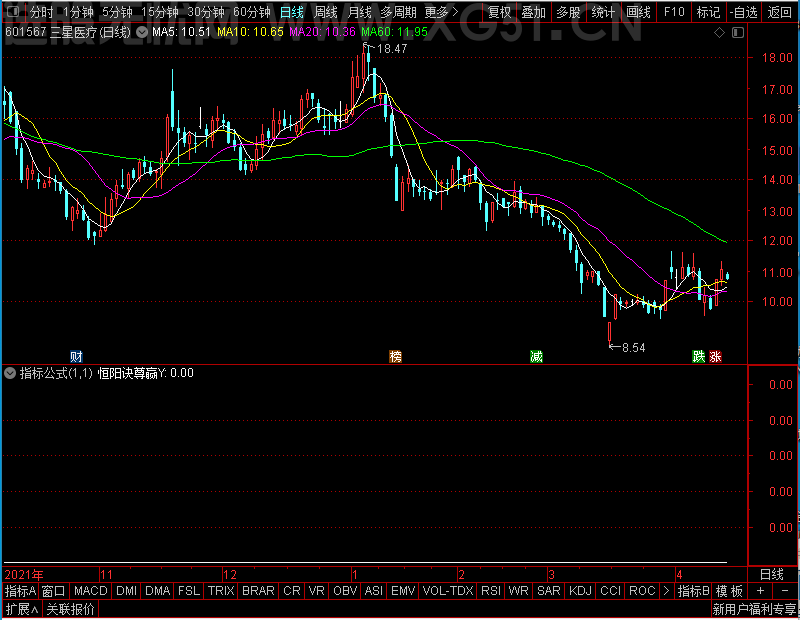Switch indicator to VR
Image resolution: width=800 pixels, height=620 pixels.
pyautogui.click(x=317, y=591)
